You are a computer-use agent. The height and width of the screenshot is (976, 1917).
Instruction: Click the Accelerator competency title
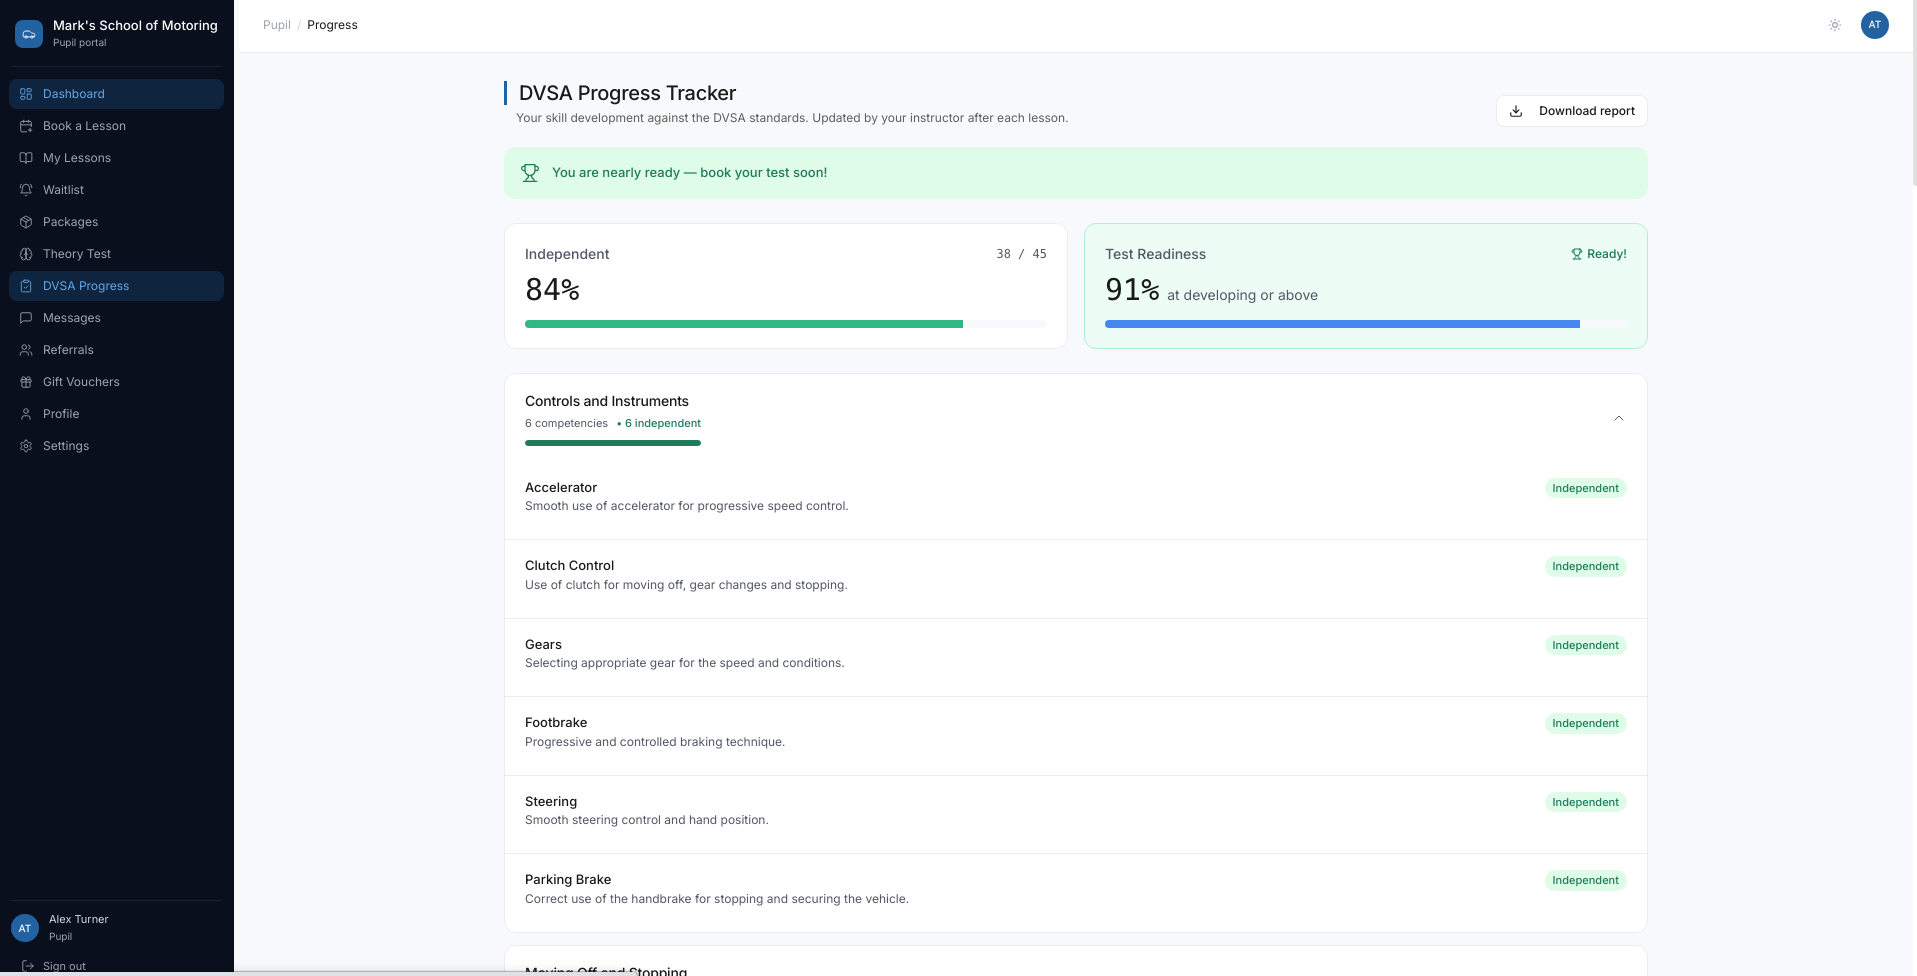coord(561,488)
